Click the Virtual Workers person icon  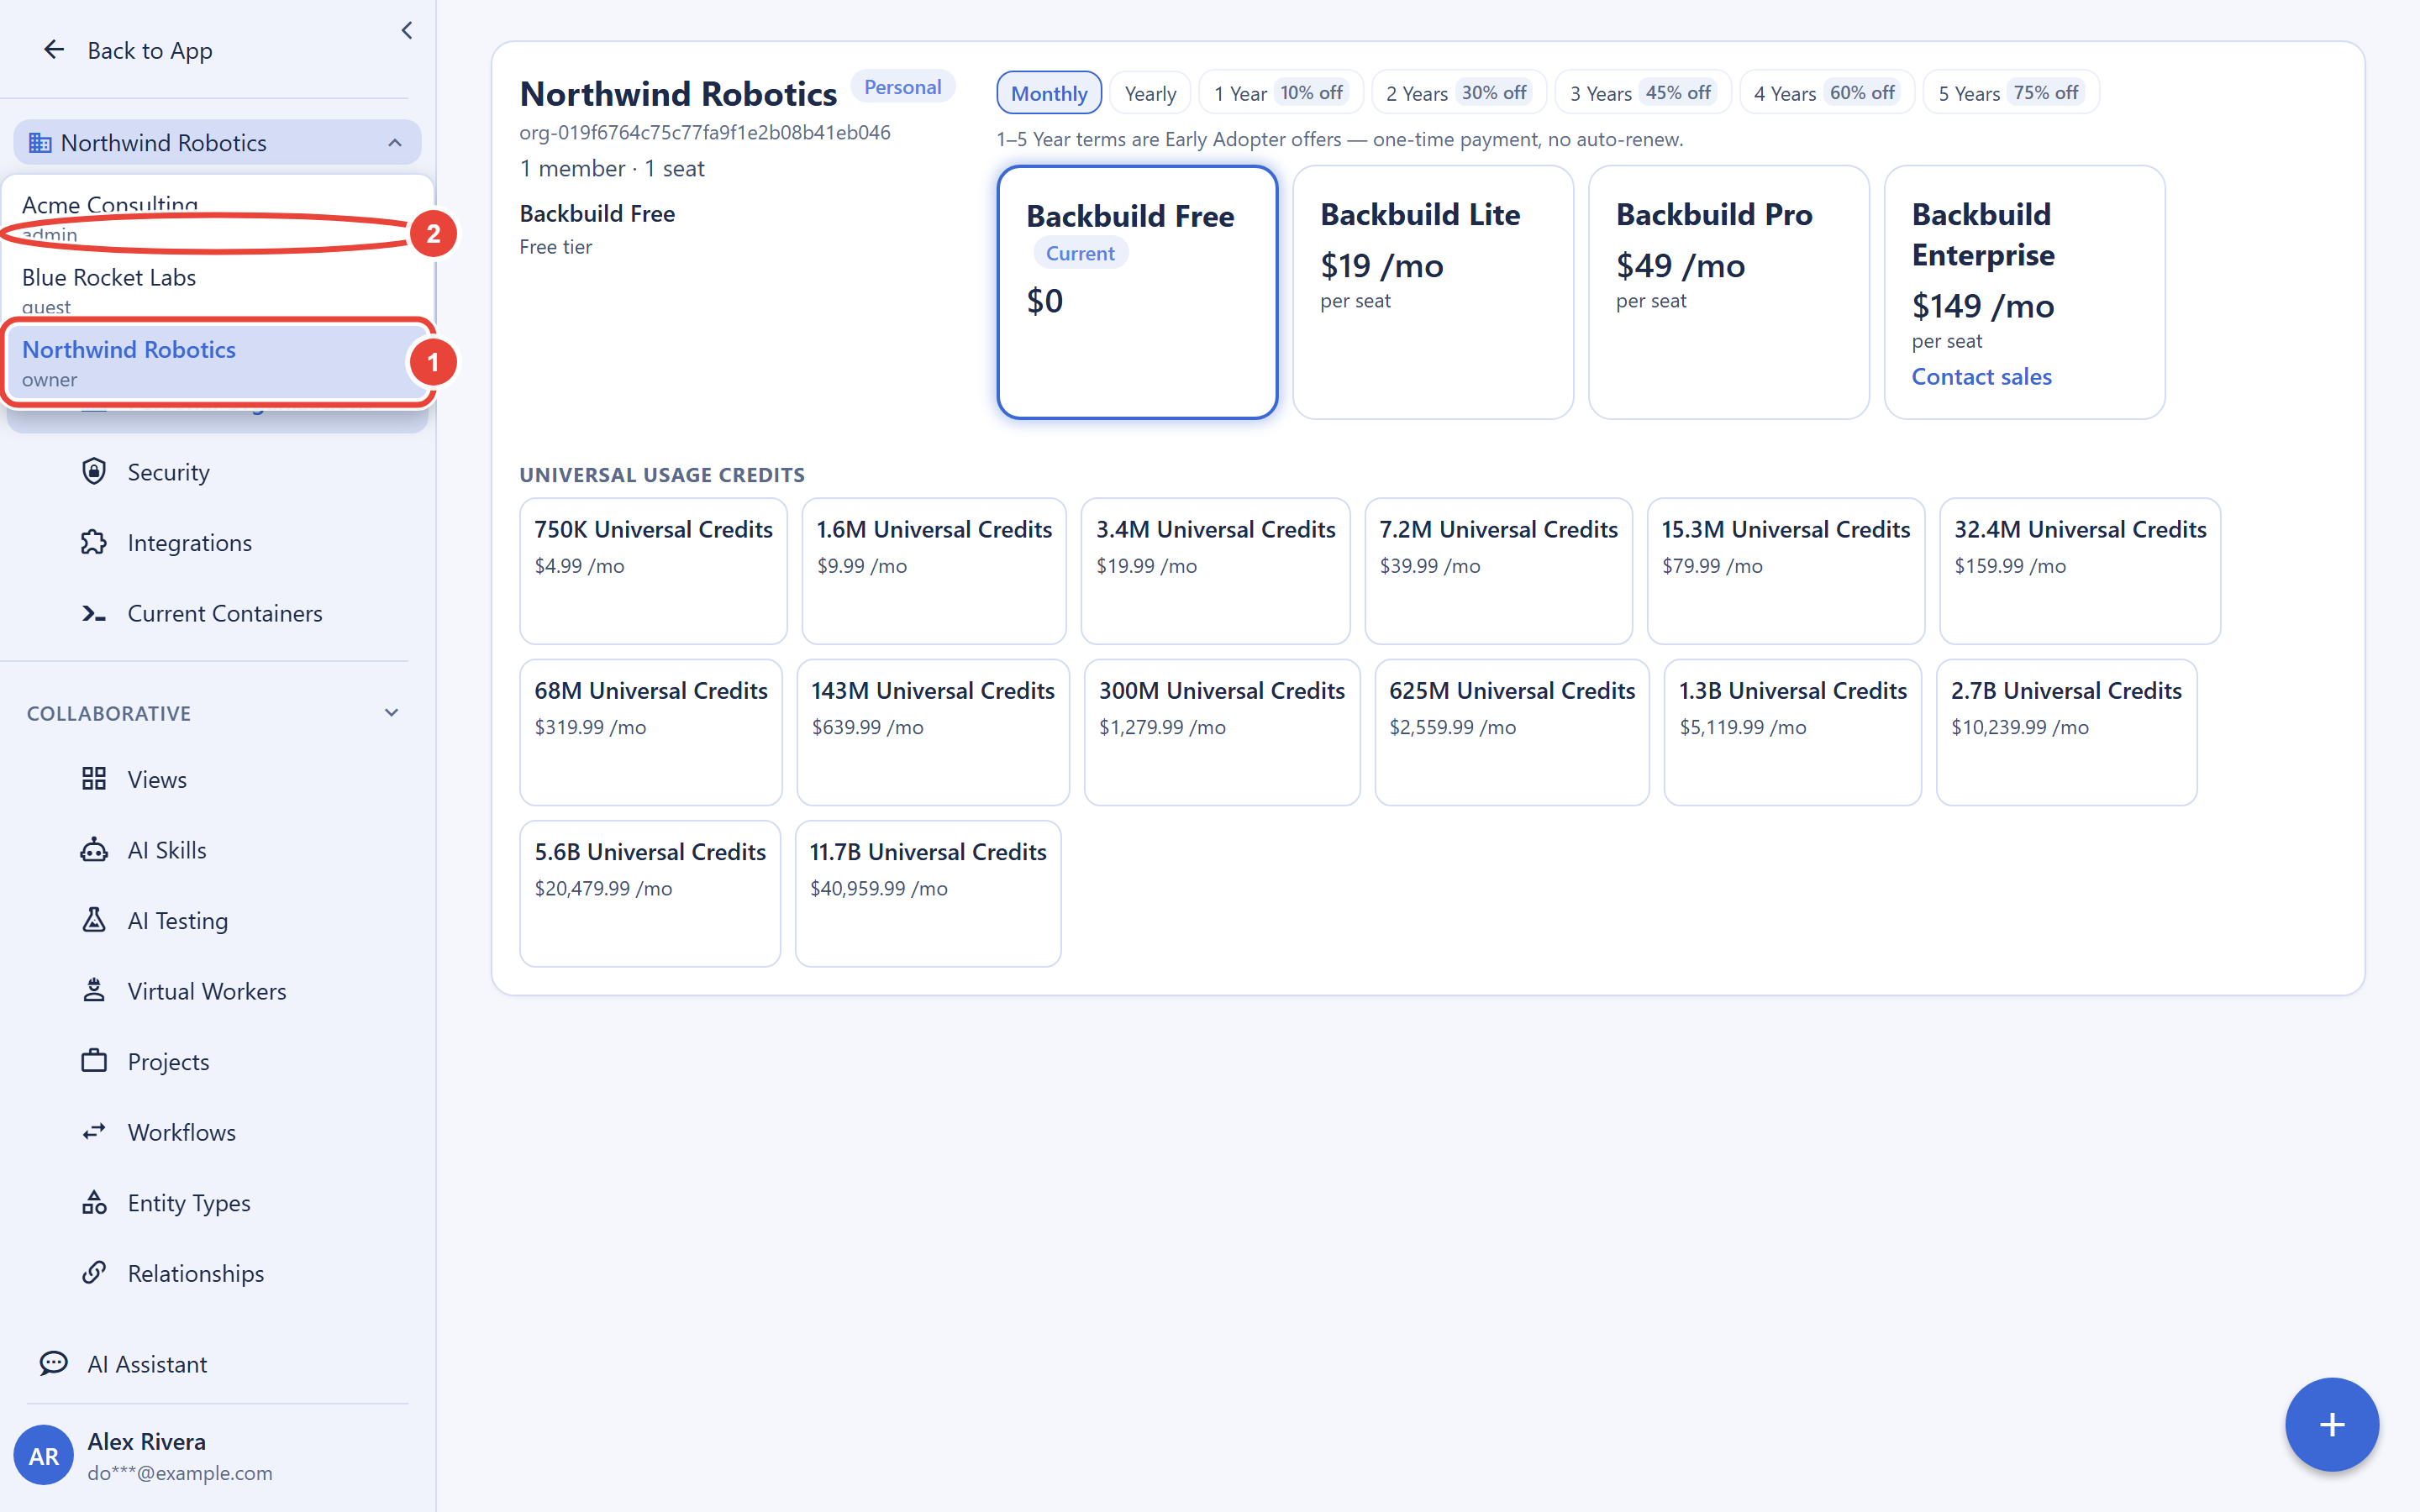[x=94, y=990]
